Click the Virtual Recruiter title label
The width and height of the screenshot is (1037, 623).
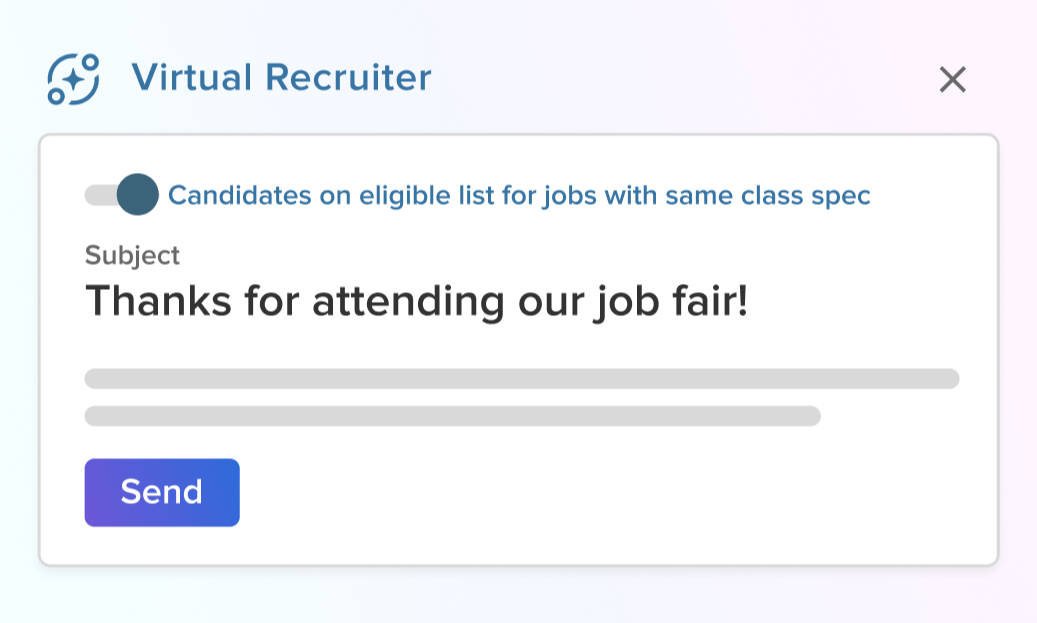coord(283,78)
